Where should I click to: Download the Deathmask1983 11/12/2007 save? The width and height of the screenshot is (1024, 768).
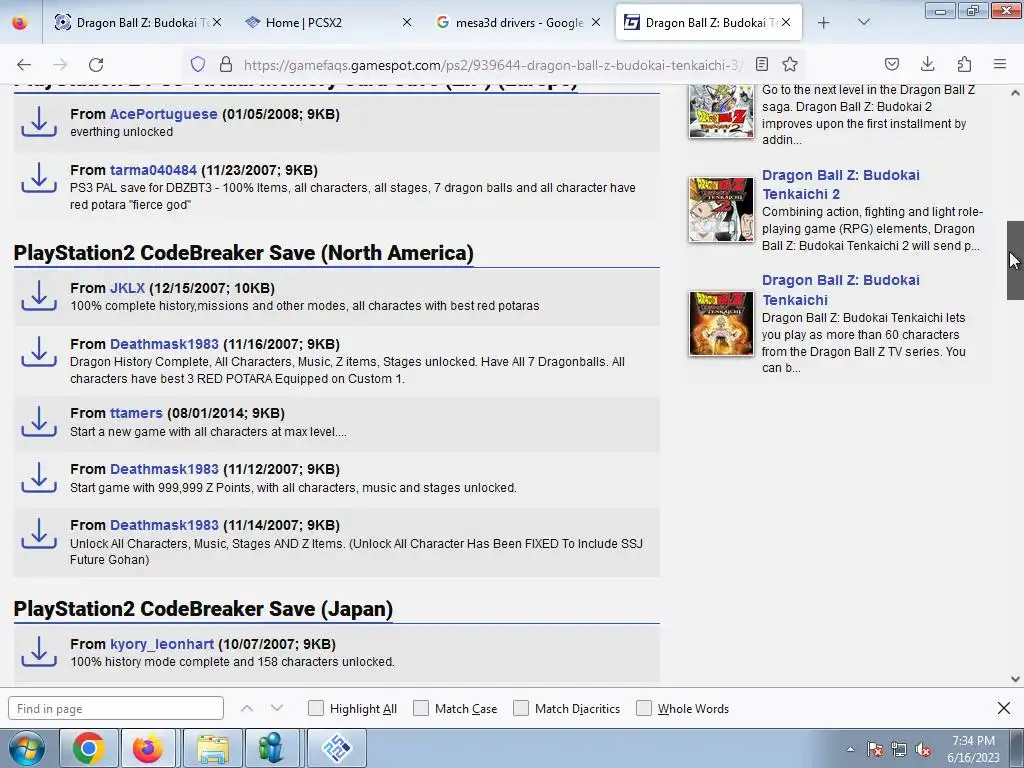pyautogui.click(x=39, y=477)
